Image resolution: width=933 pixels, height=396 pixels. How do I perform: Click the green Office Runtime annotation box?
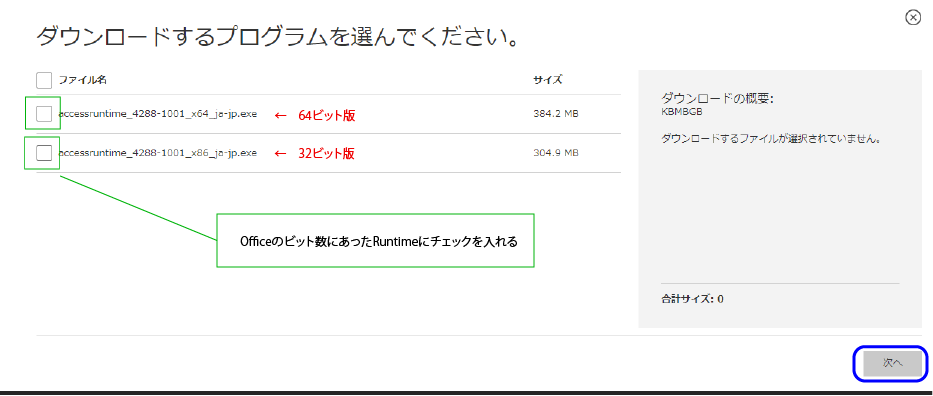click(x=375, y=240)
